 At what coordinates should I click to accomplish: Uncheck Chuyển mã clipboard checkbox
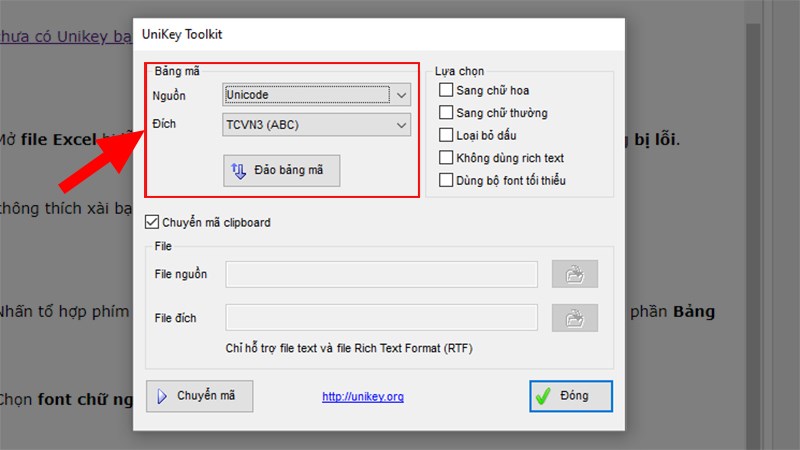coord(153,222)
